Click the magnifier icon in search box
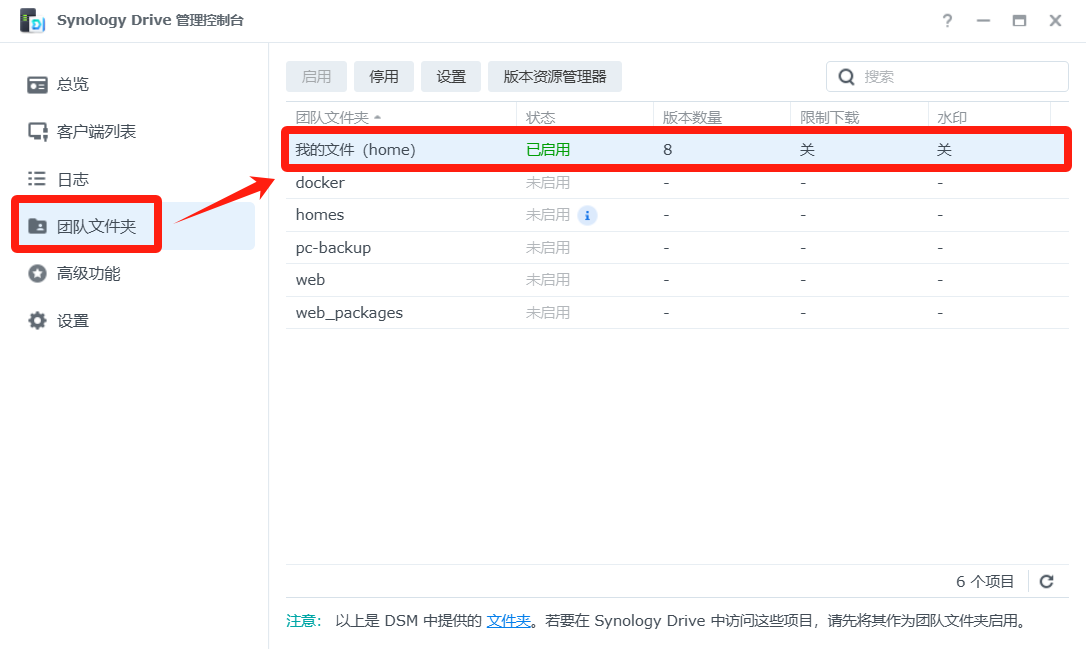The height and width of the screenshot is (649, 1086). click(846, 77)
